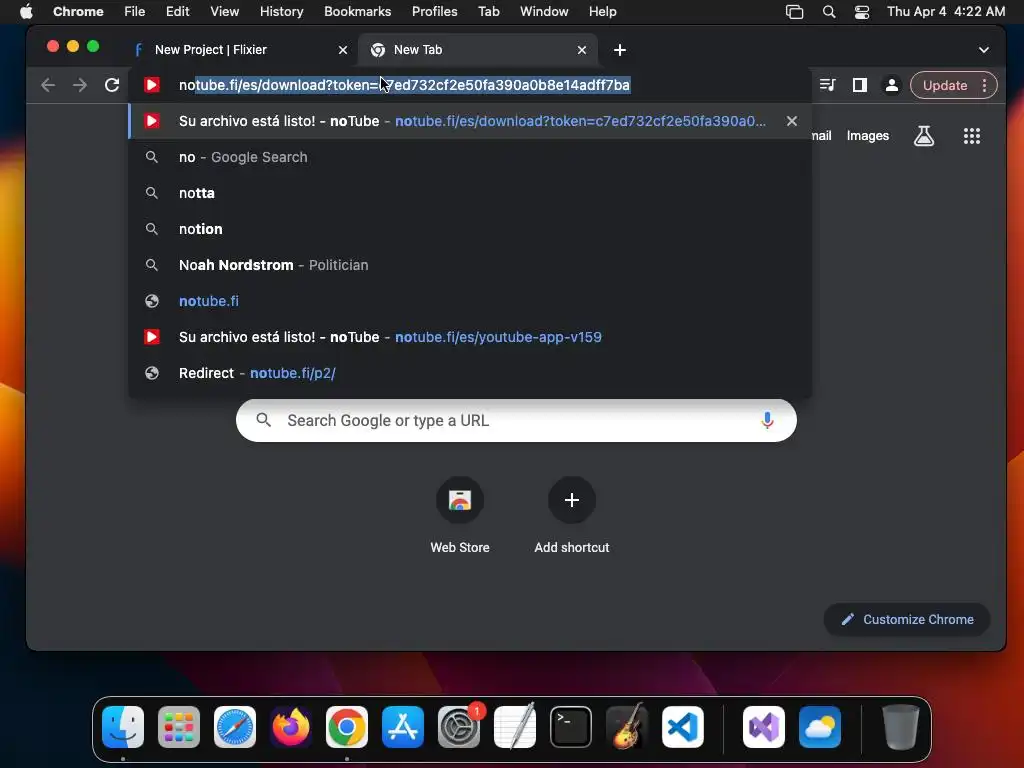
Task: Open the Images link
Action: pos(867,136)
